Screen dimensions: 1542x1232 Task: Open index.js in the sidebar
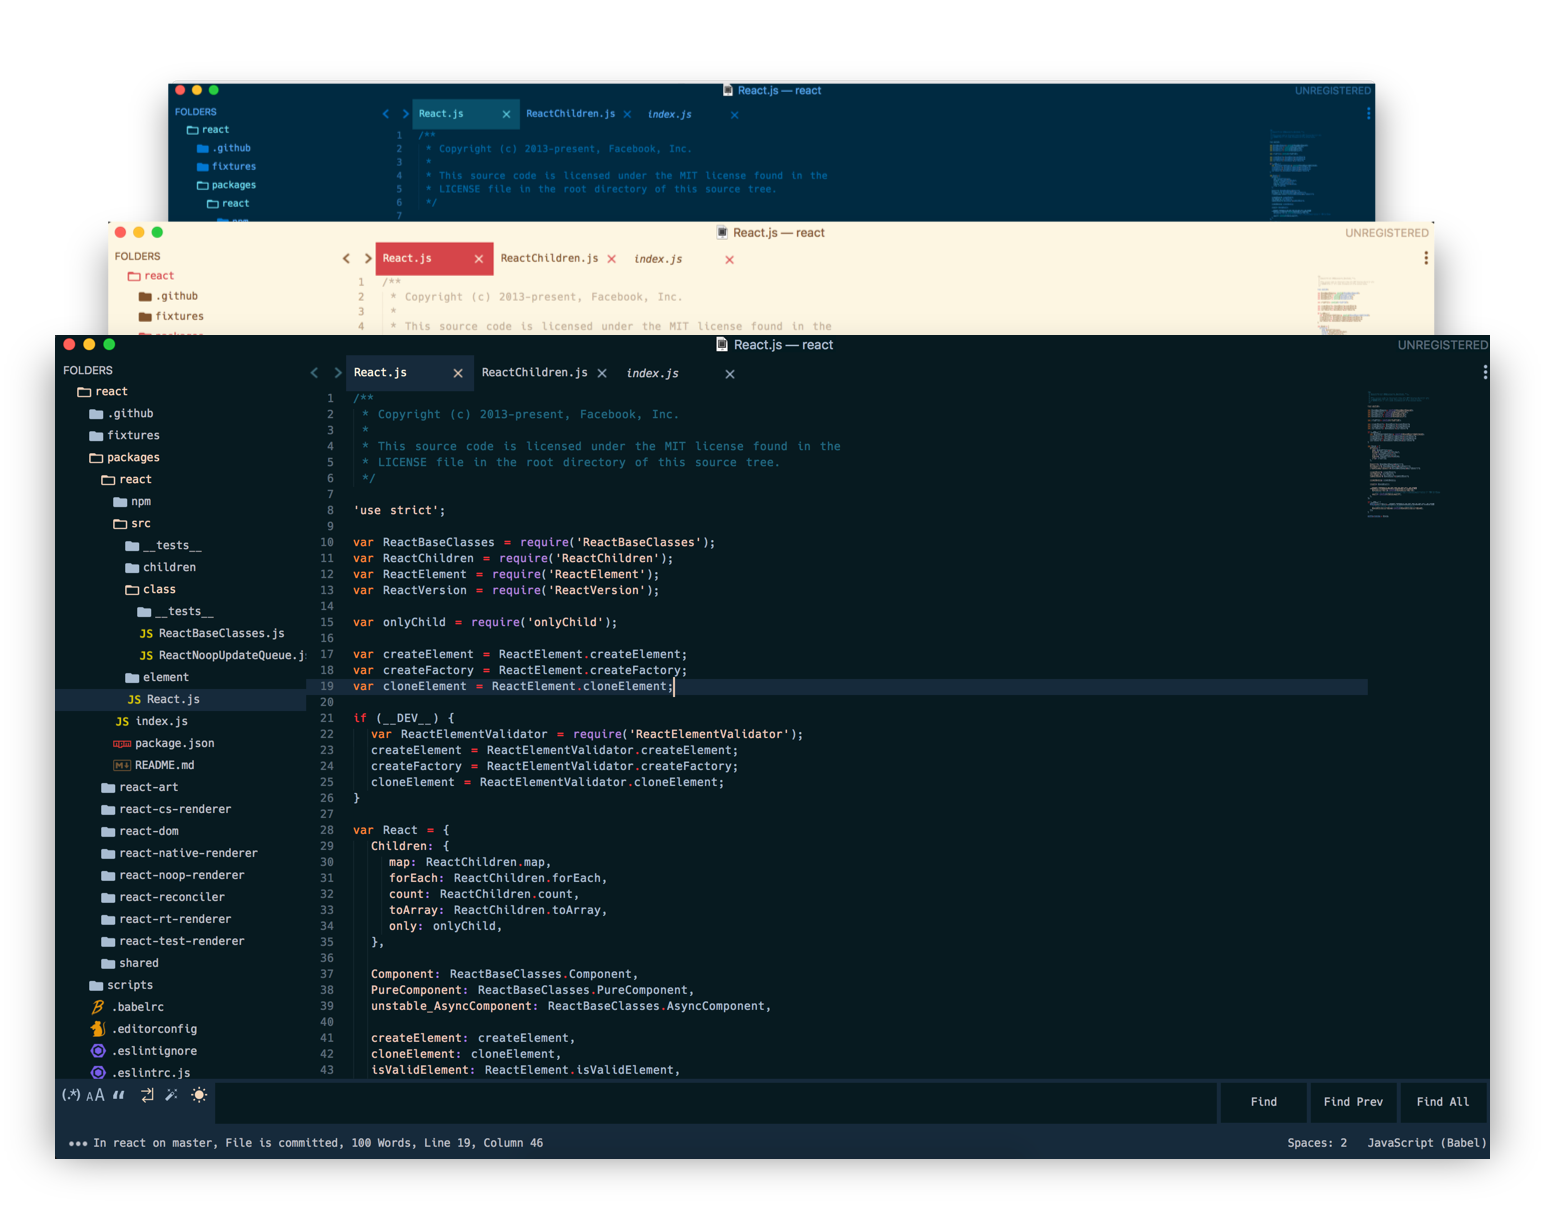point(151,722)
